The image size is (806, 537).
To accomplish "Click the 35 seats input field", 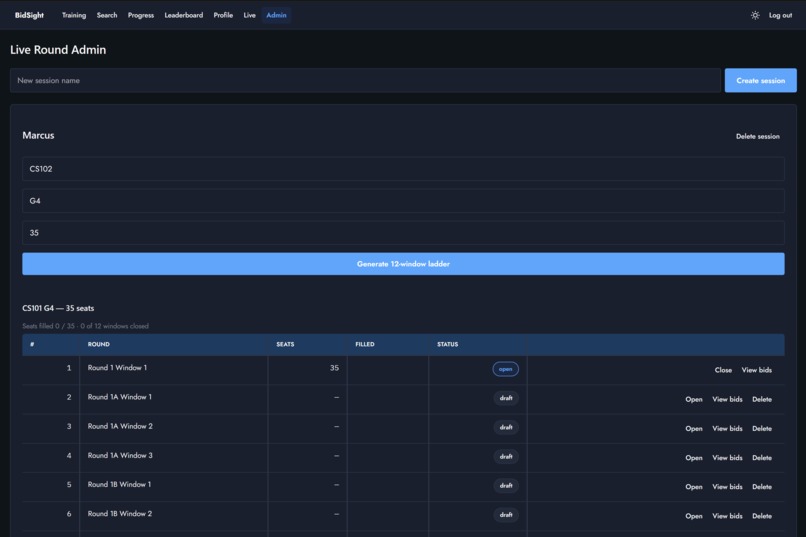I will (403, 233).
